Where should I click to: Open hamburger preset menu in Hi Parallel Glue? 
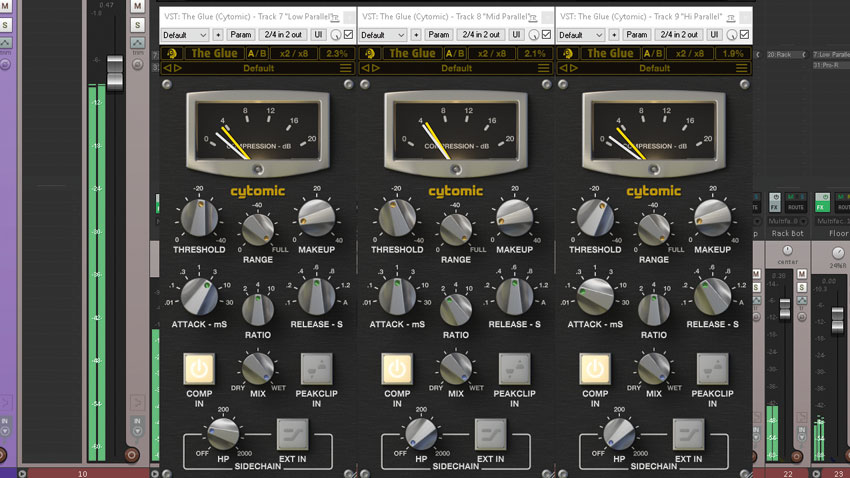pyautogui.click(x=741, y=68)
